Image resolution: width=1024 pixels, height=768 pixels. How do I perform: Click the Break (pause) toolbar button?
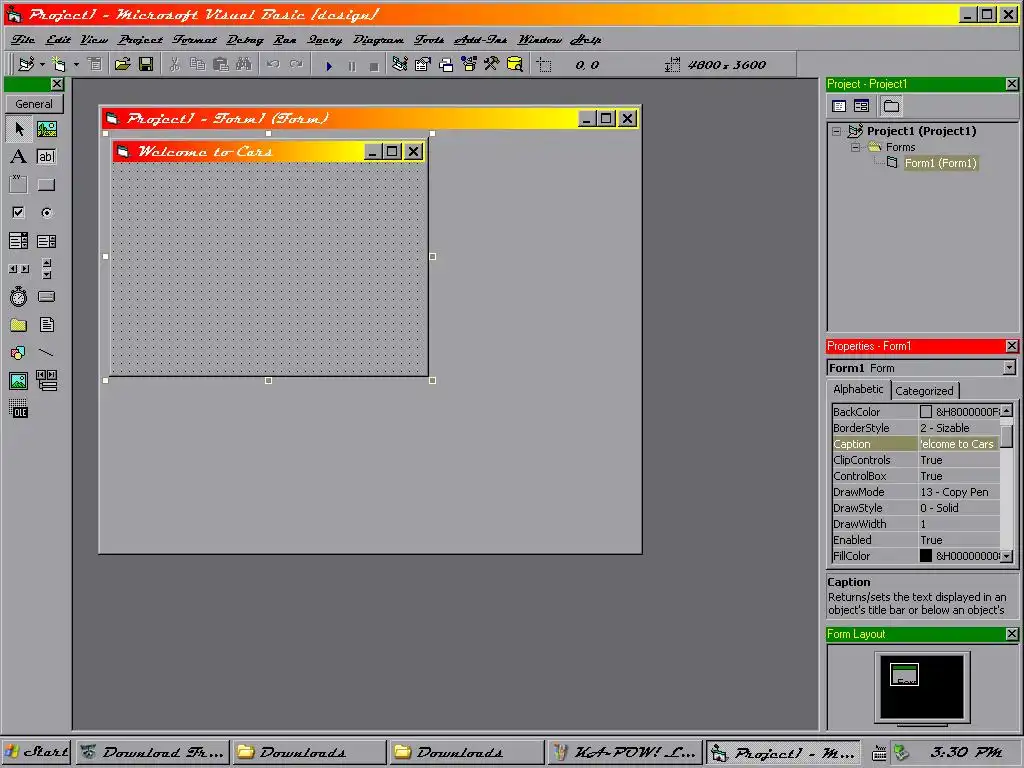tap(352, 65)
